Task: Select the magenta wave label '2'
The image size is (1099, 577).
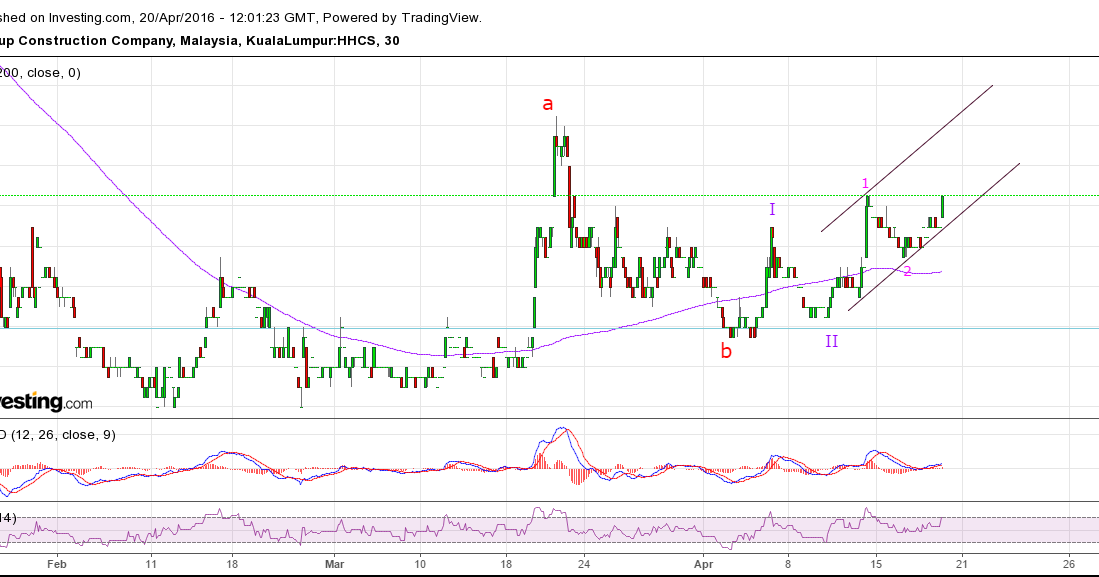Action: (x=907, y=271)
